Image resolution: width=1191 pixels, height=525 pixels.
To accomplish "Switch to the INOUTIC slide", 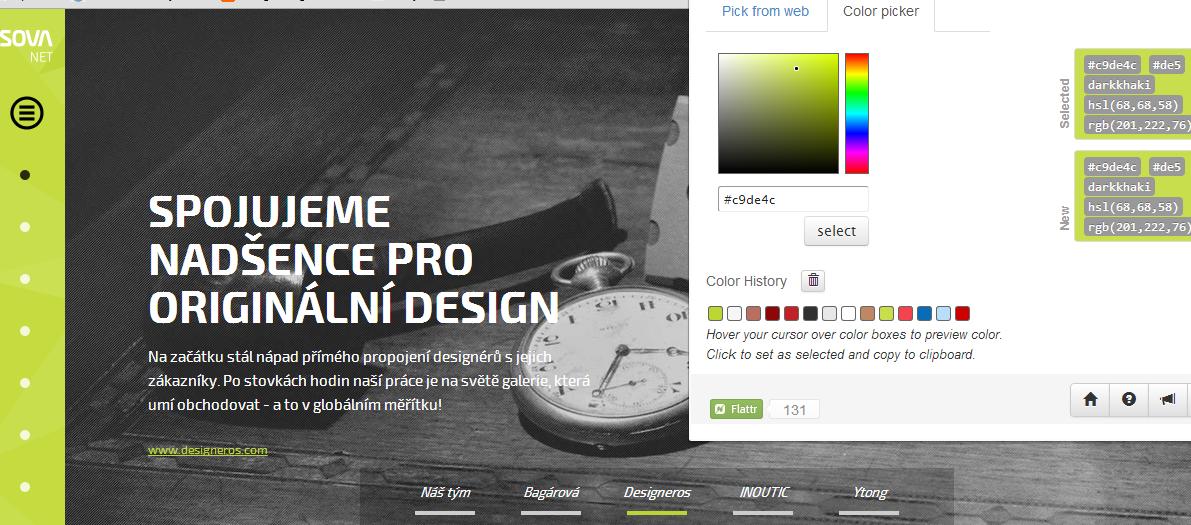I will [x=764, y=492].
